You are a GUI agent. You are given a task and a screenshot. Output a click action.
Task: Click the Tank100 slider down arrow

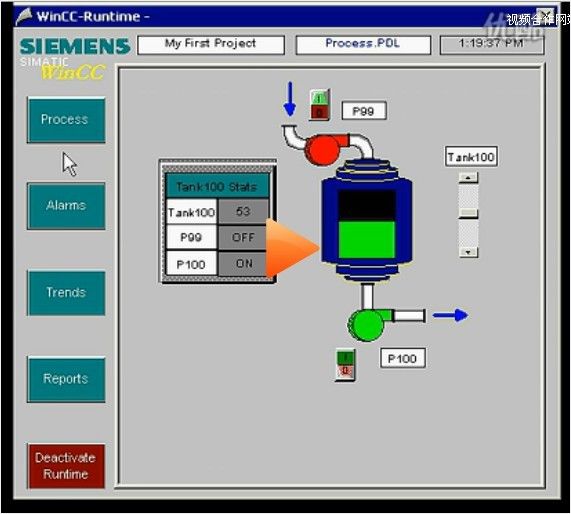pyautogui.click(x=468, y=252)
